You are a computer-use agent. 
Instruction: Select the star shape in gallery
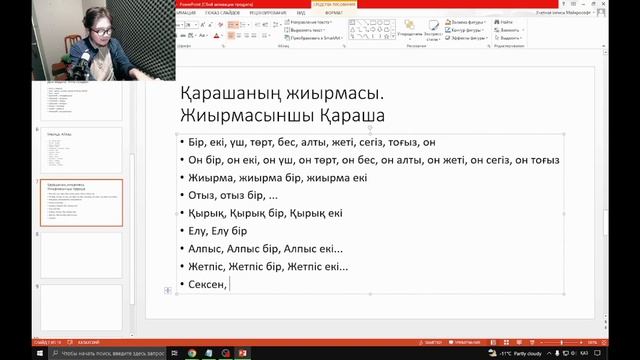click(x=386, y=37)
